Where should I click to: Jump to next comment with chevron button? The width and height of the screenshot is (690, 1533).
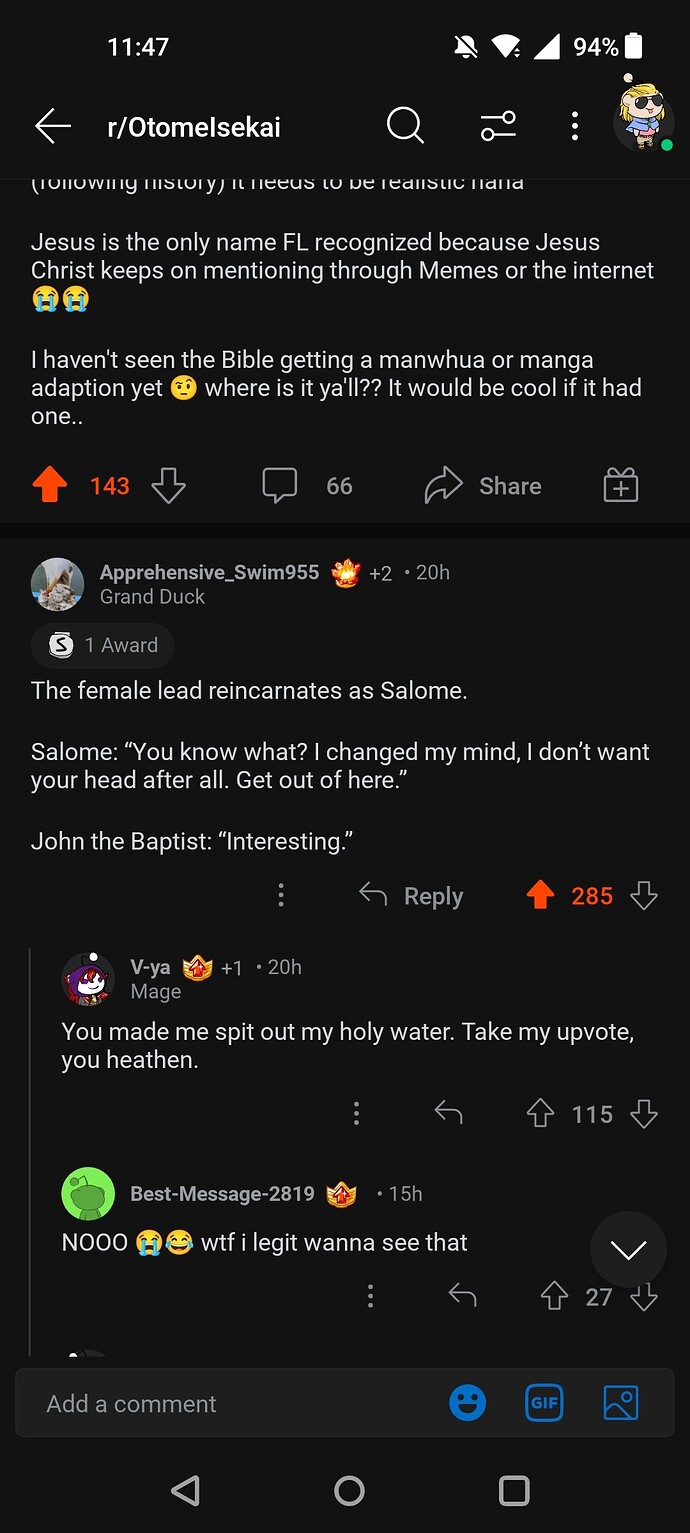point(628,1250)
